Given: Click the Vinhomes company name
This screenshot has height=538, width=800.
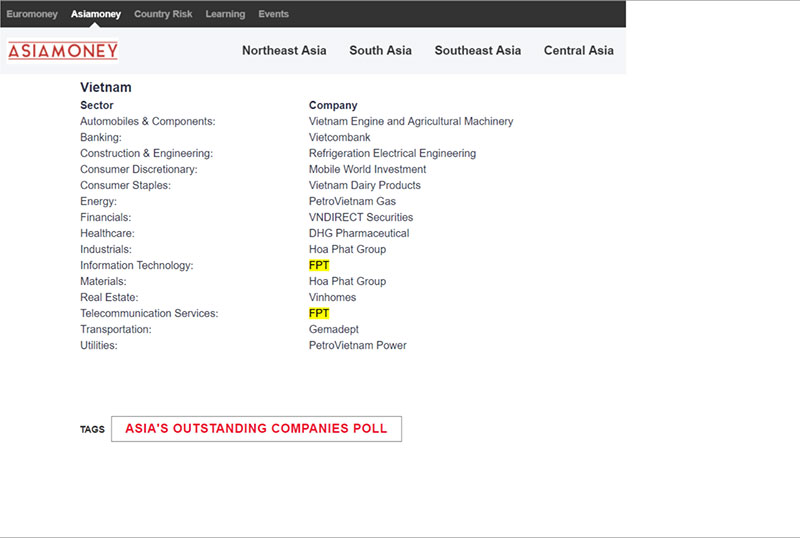Looking at the screenshot, I should click(332, 297).
